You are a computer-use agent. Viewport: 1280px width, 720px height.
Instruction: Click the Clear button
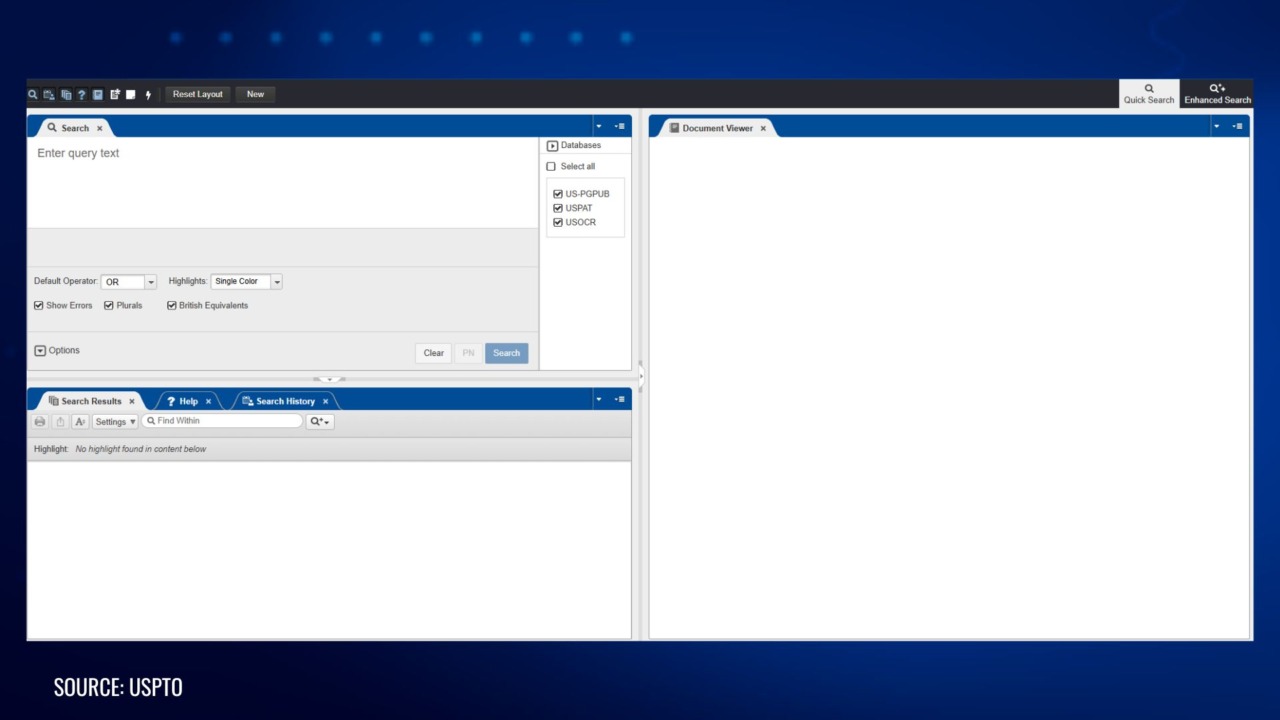click(434, 353)
